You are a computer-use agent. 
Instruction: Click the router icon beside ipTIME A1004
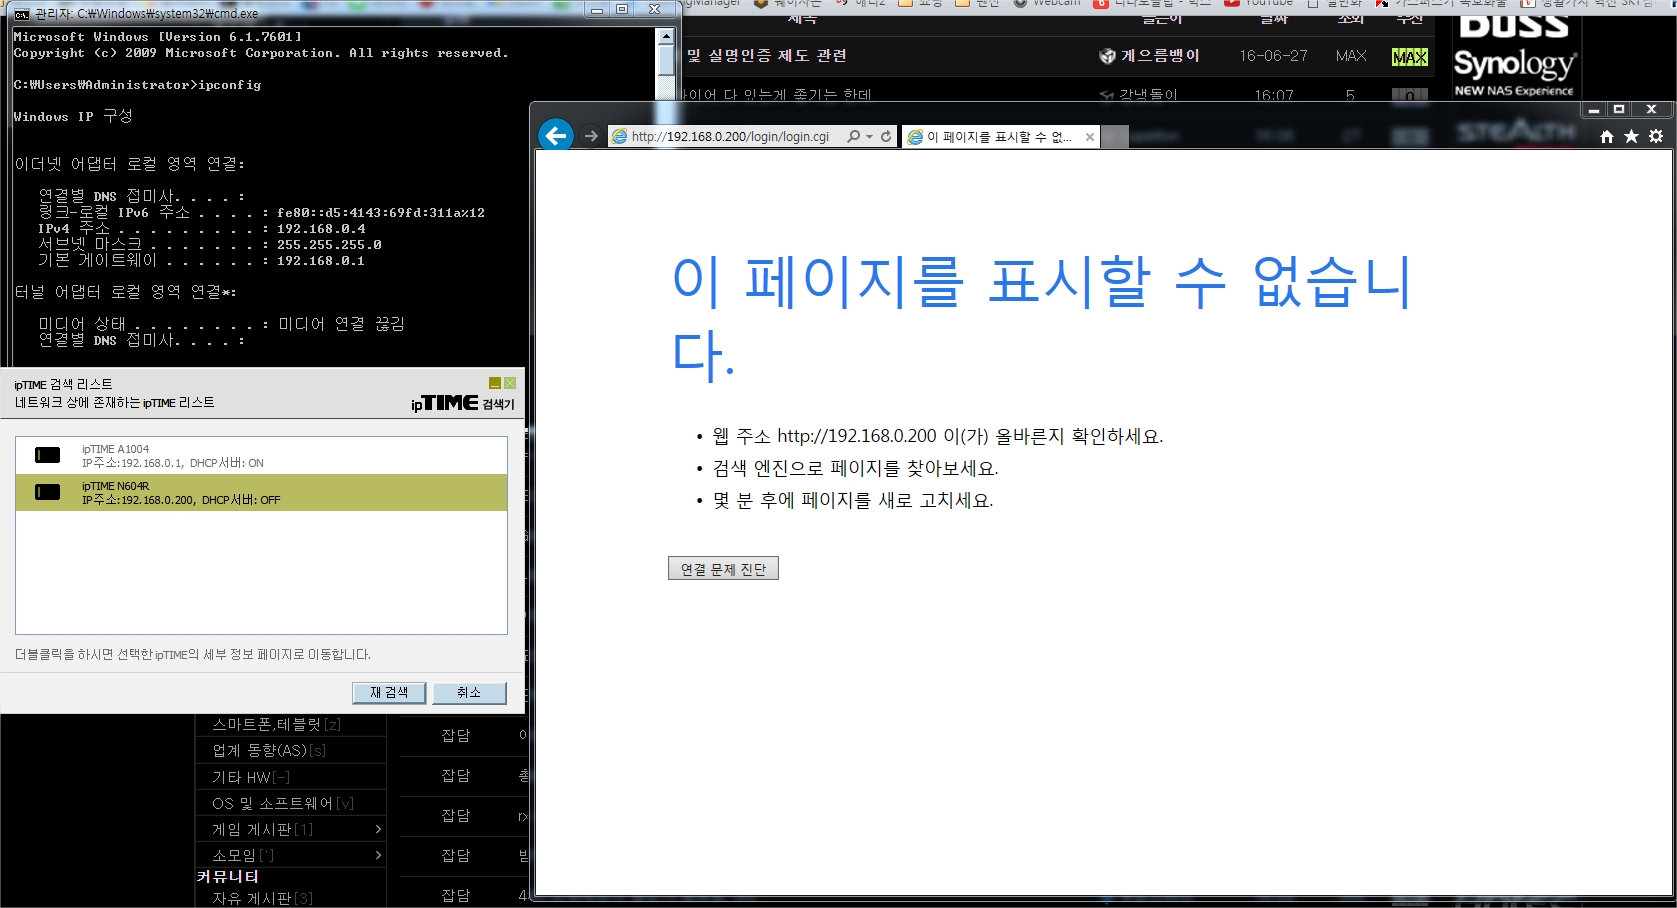click(48, 455)
